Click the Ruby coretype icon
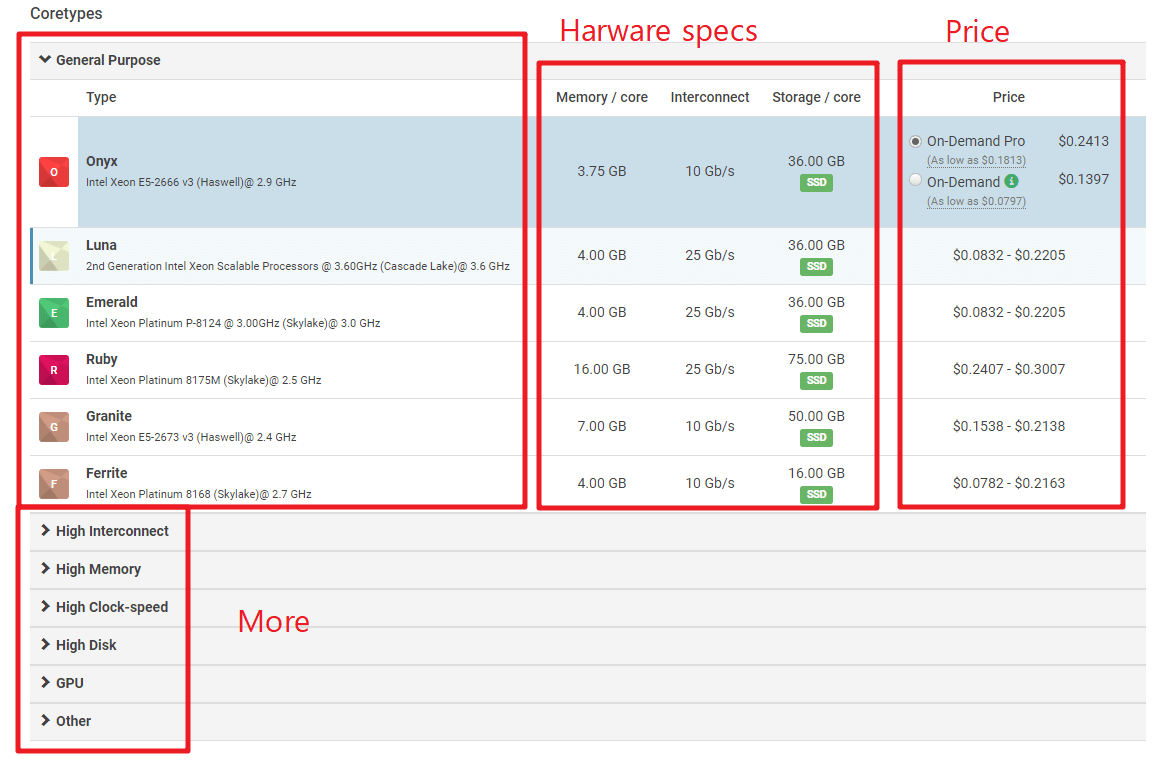The image size is (1159, 760). click(54, 370)
